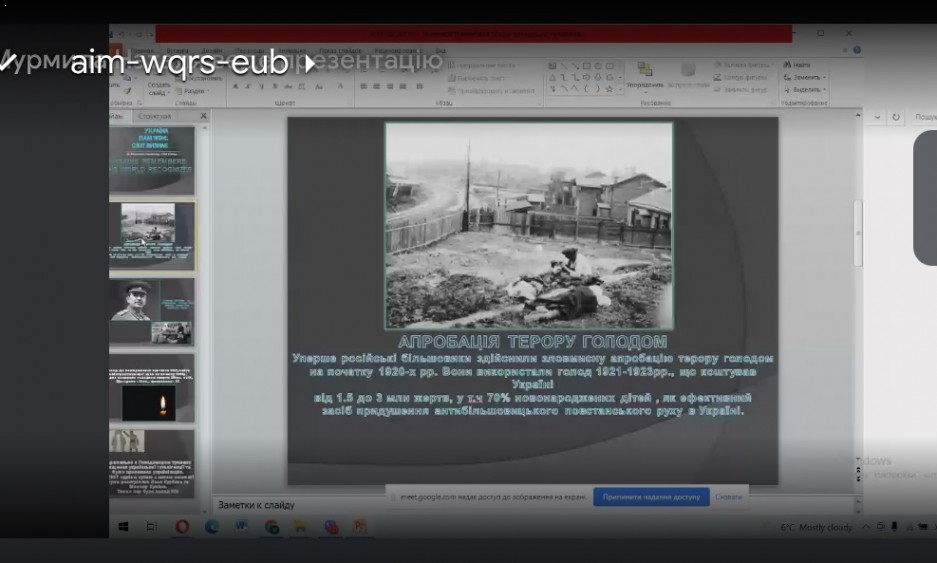Close the slides thumbnail pane

203,116
